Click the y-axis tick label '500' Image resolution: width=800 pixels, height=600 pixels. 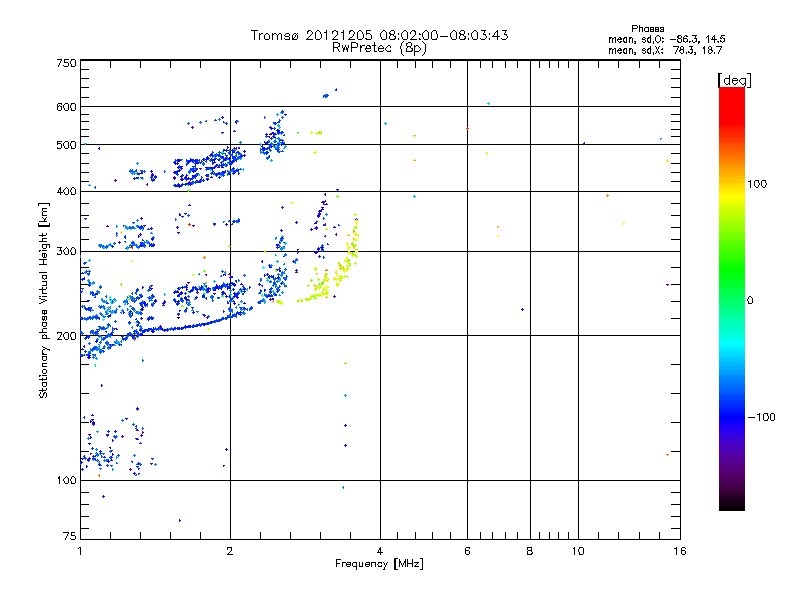click(x=67, y=145)
